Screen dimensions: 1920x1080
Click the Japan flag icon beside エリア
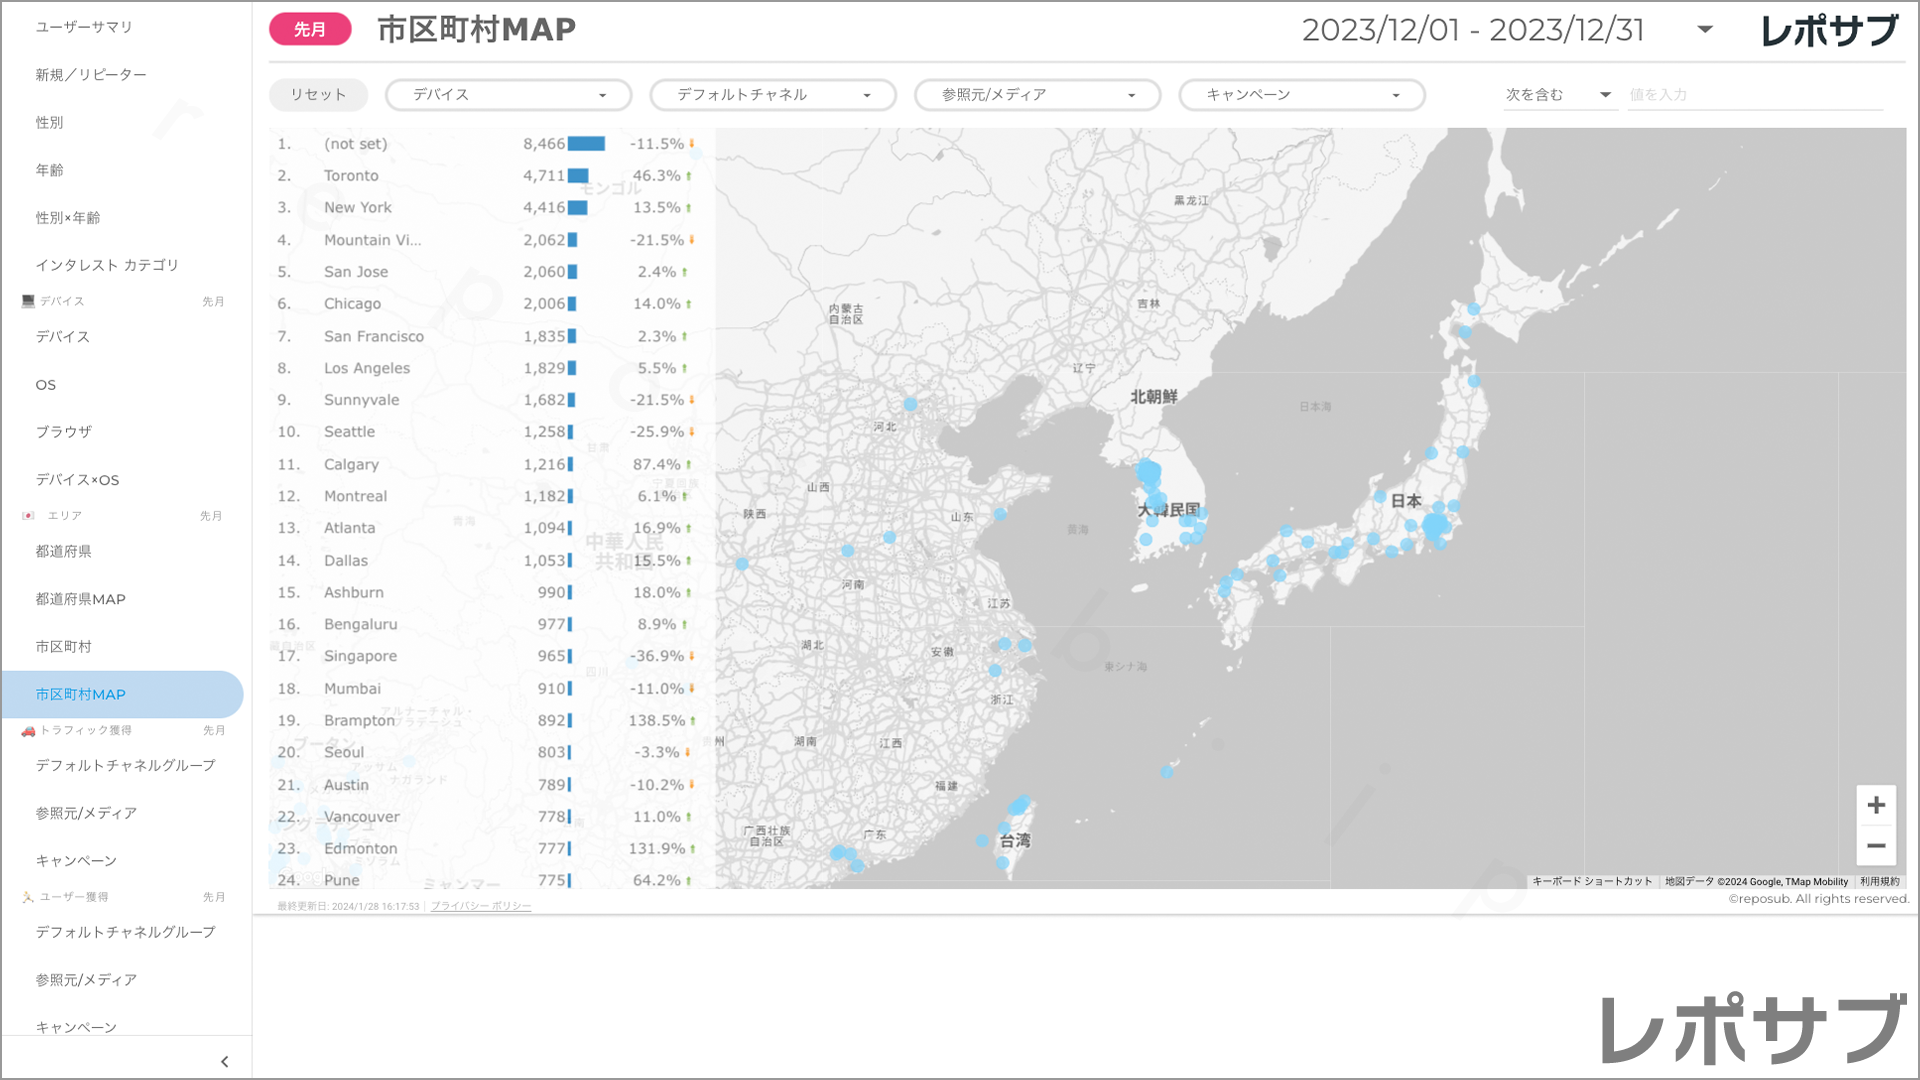pos(28,516)
